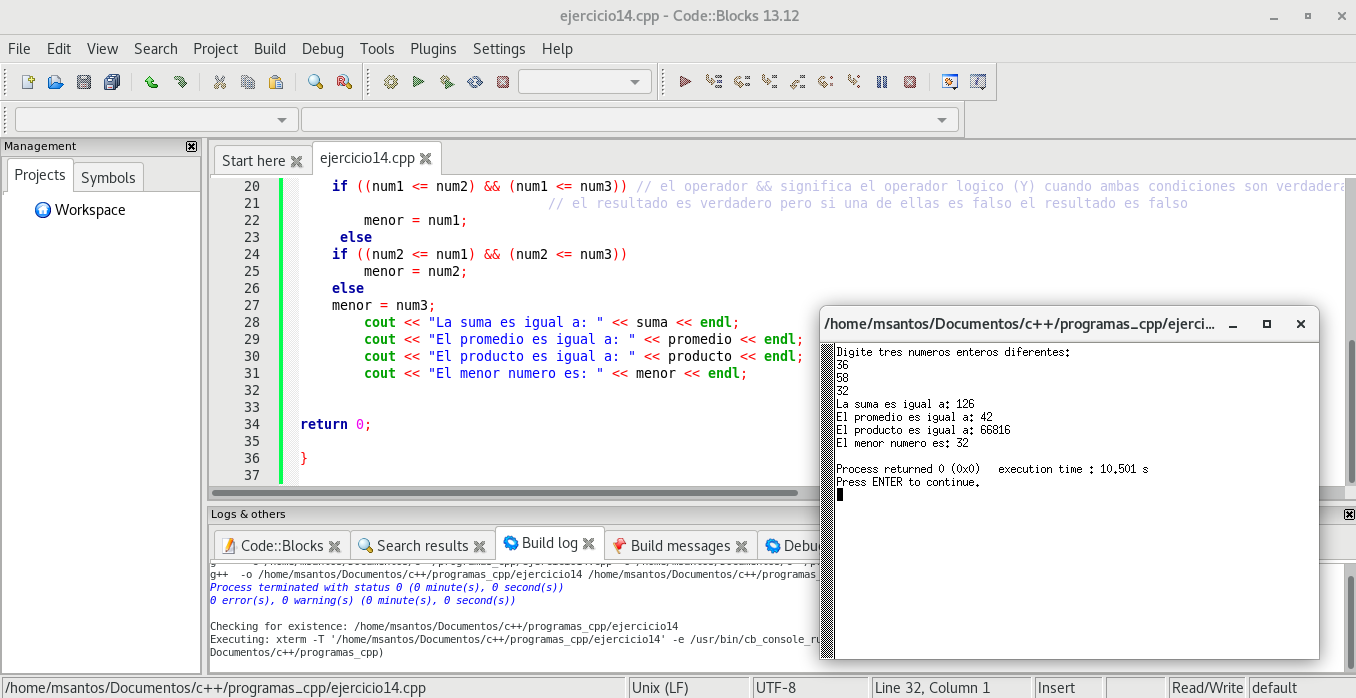Select the Workspace tree item
Viewport: 1356px width, 698px height.
[x=89, y=210]
